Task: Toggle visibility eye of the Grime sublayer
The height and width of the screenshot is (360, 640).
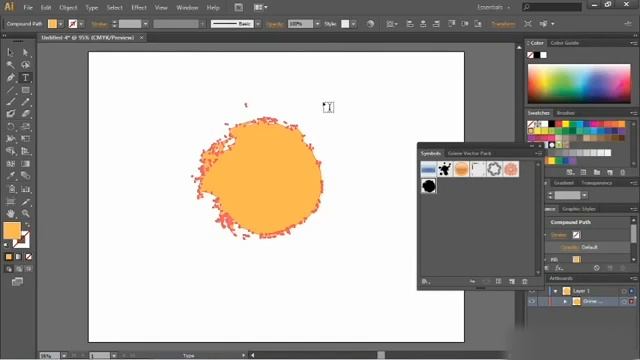Action: [532, 302]
